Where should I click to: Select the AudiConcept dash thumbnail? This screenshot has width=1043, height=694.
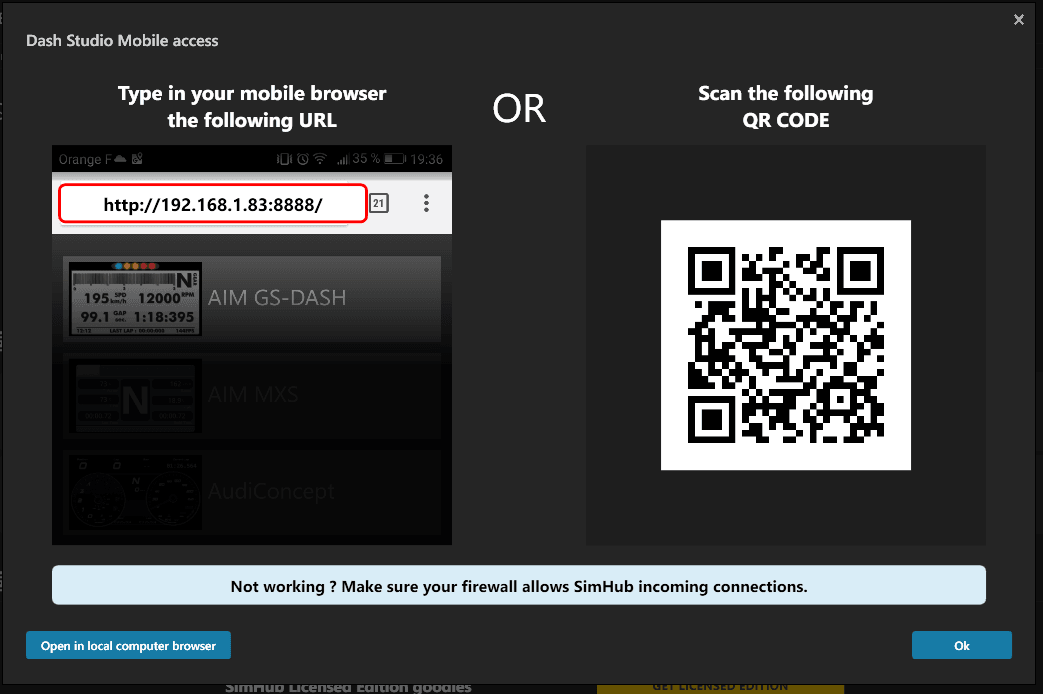pos(136,492)
